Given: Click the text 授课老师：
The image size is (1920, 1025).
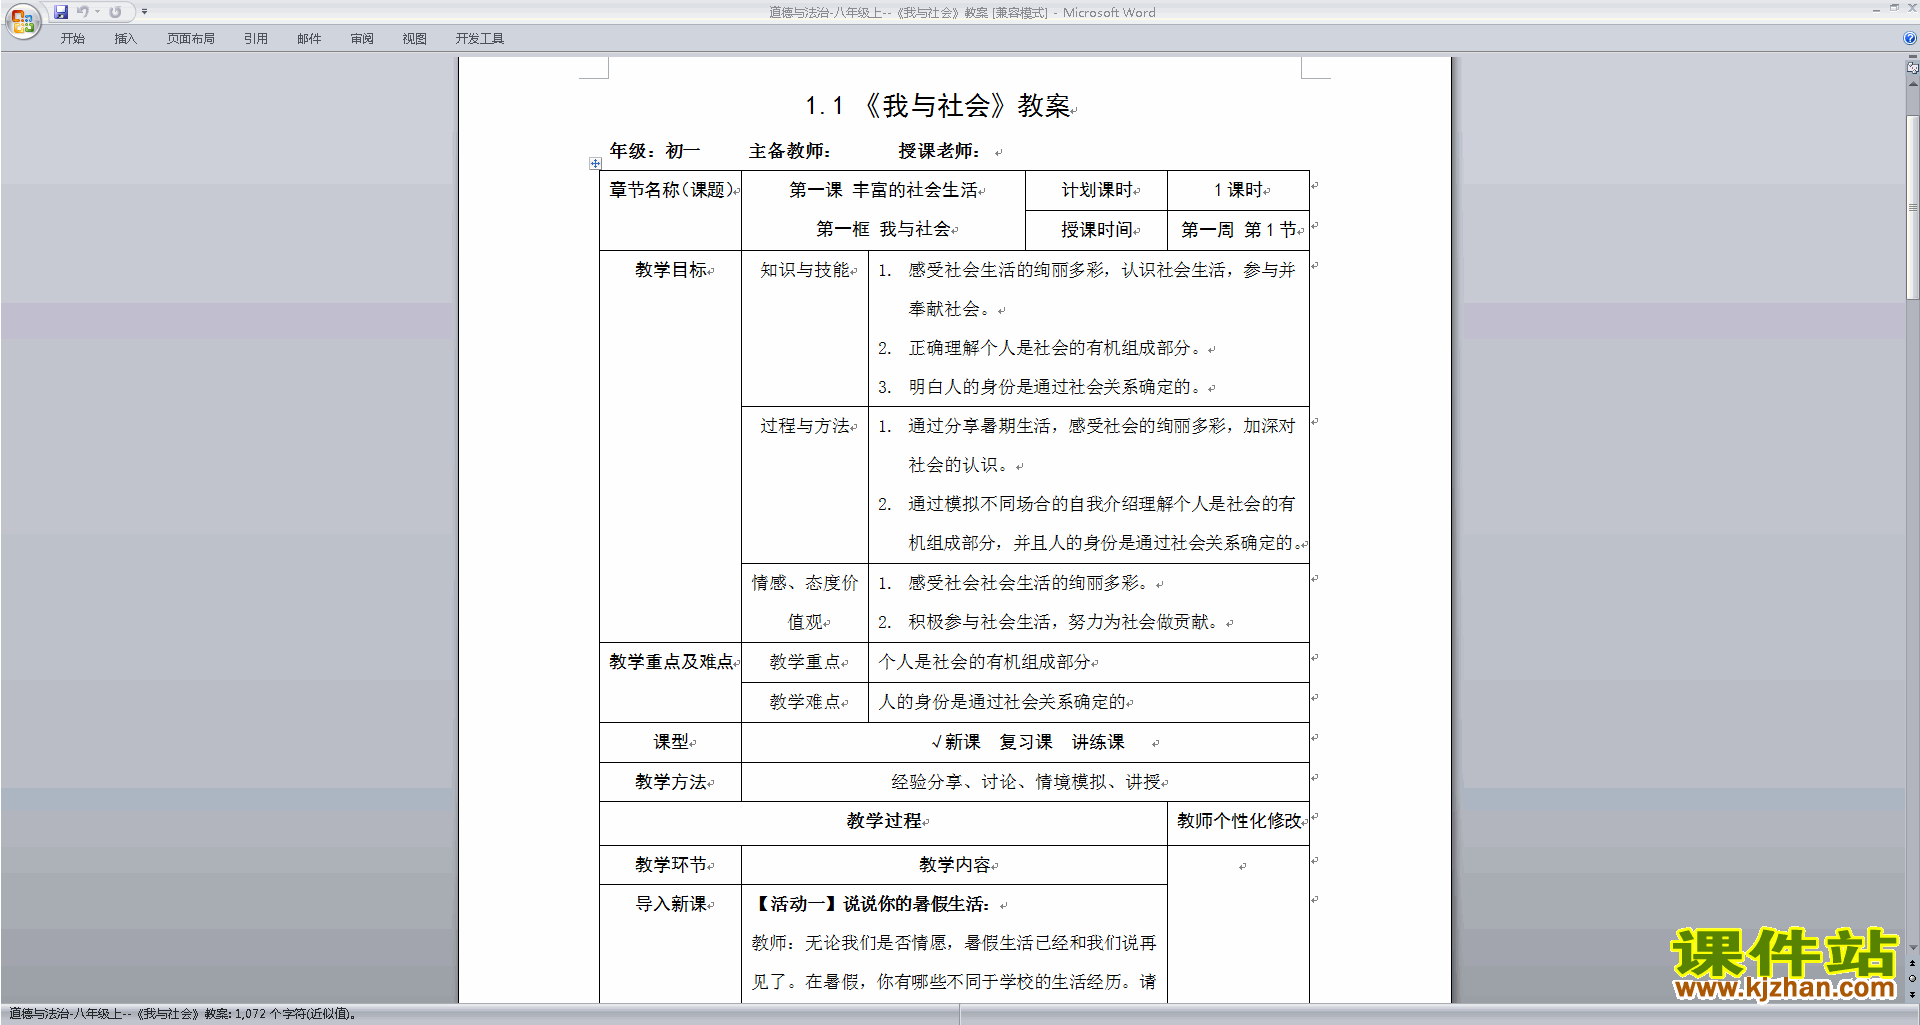Looking at the screenshot, I should click(x=939, y=151).
